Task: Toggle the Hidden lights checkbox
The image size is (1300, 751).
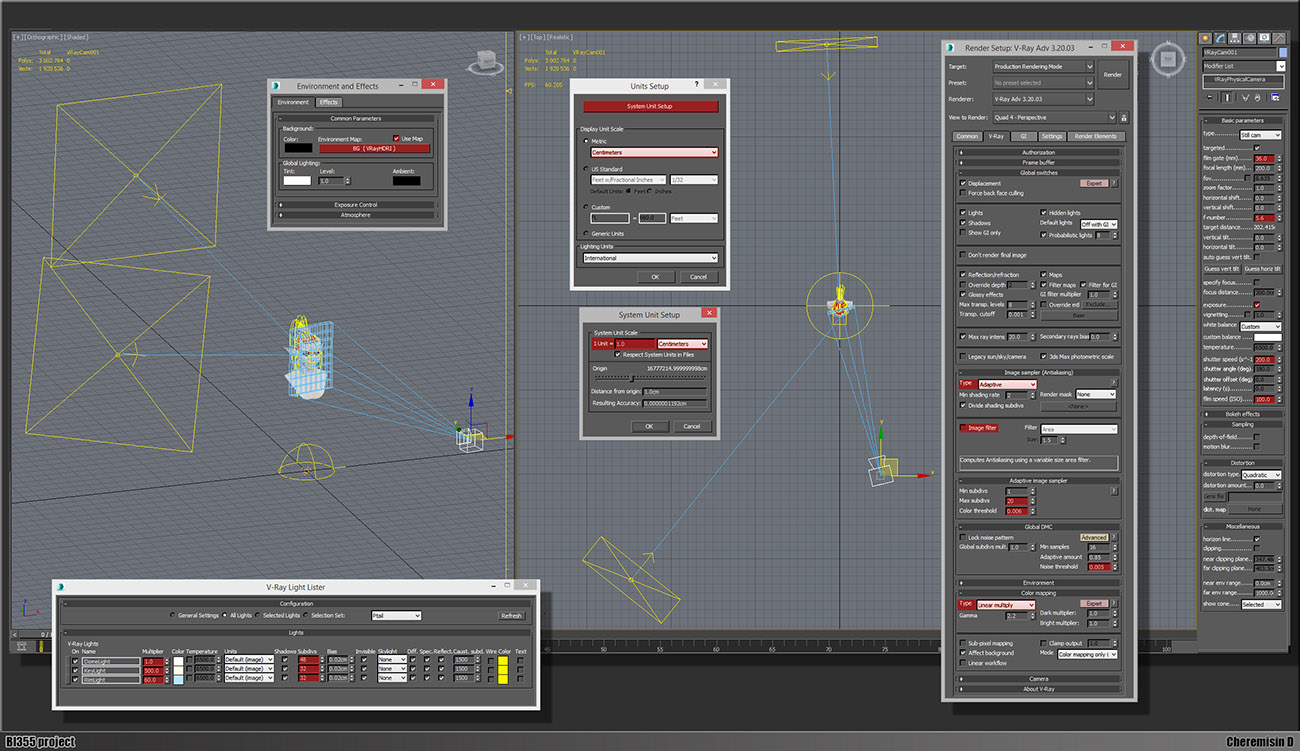Action: [1043, 213]
